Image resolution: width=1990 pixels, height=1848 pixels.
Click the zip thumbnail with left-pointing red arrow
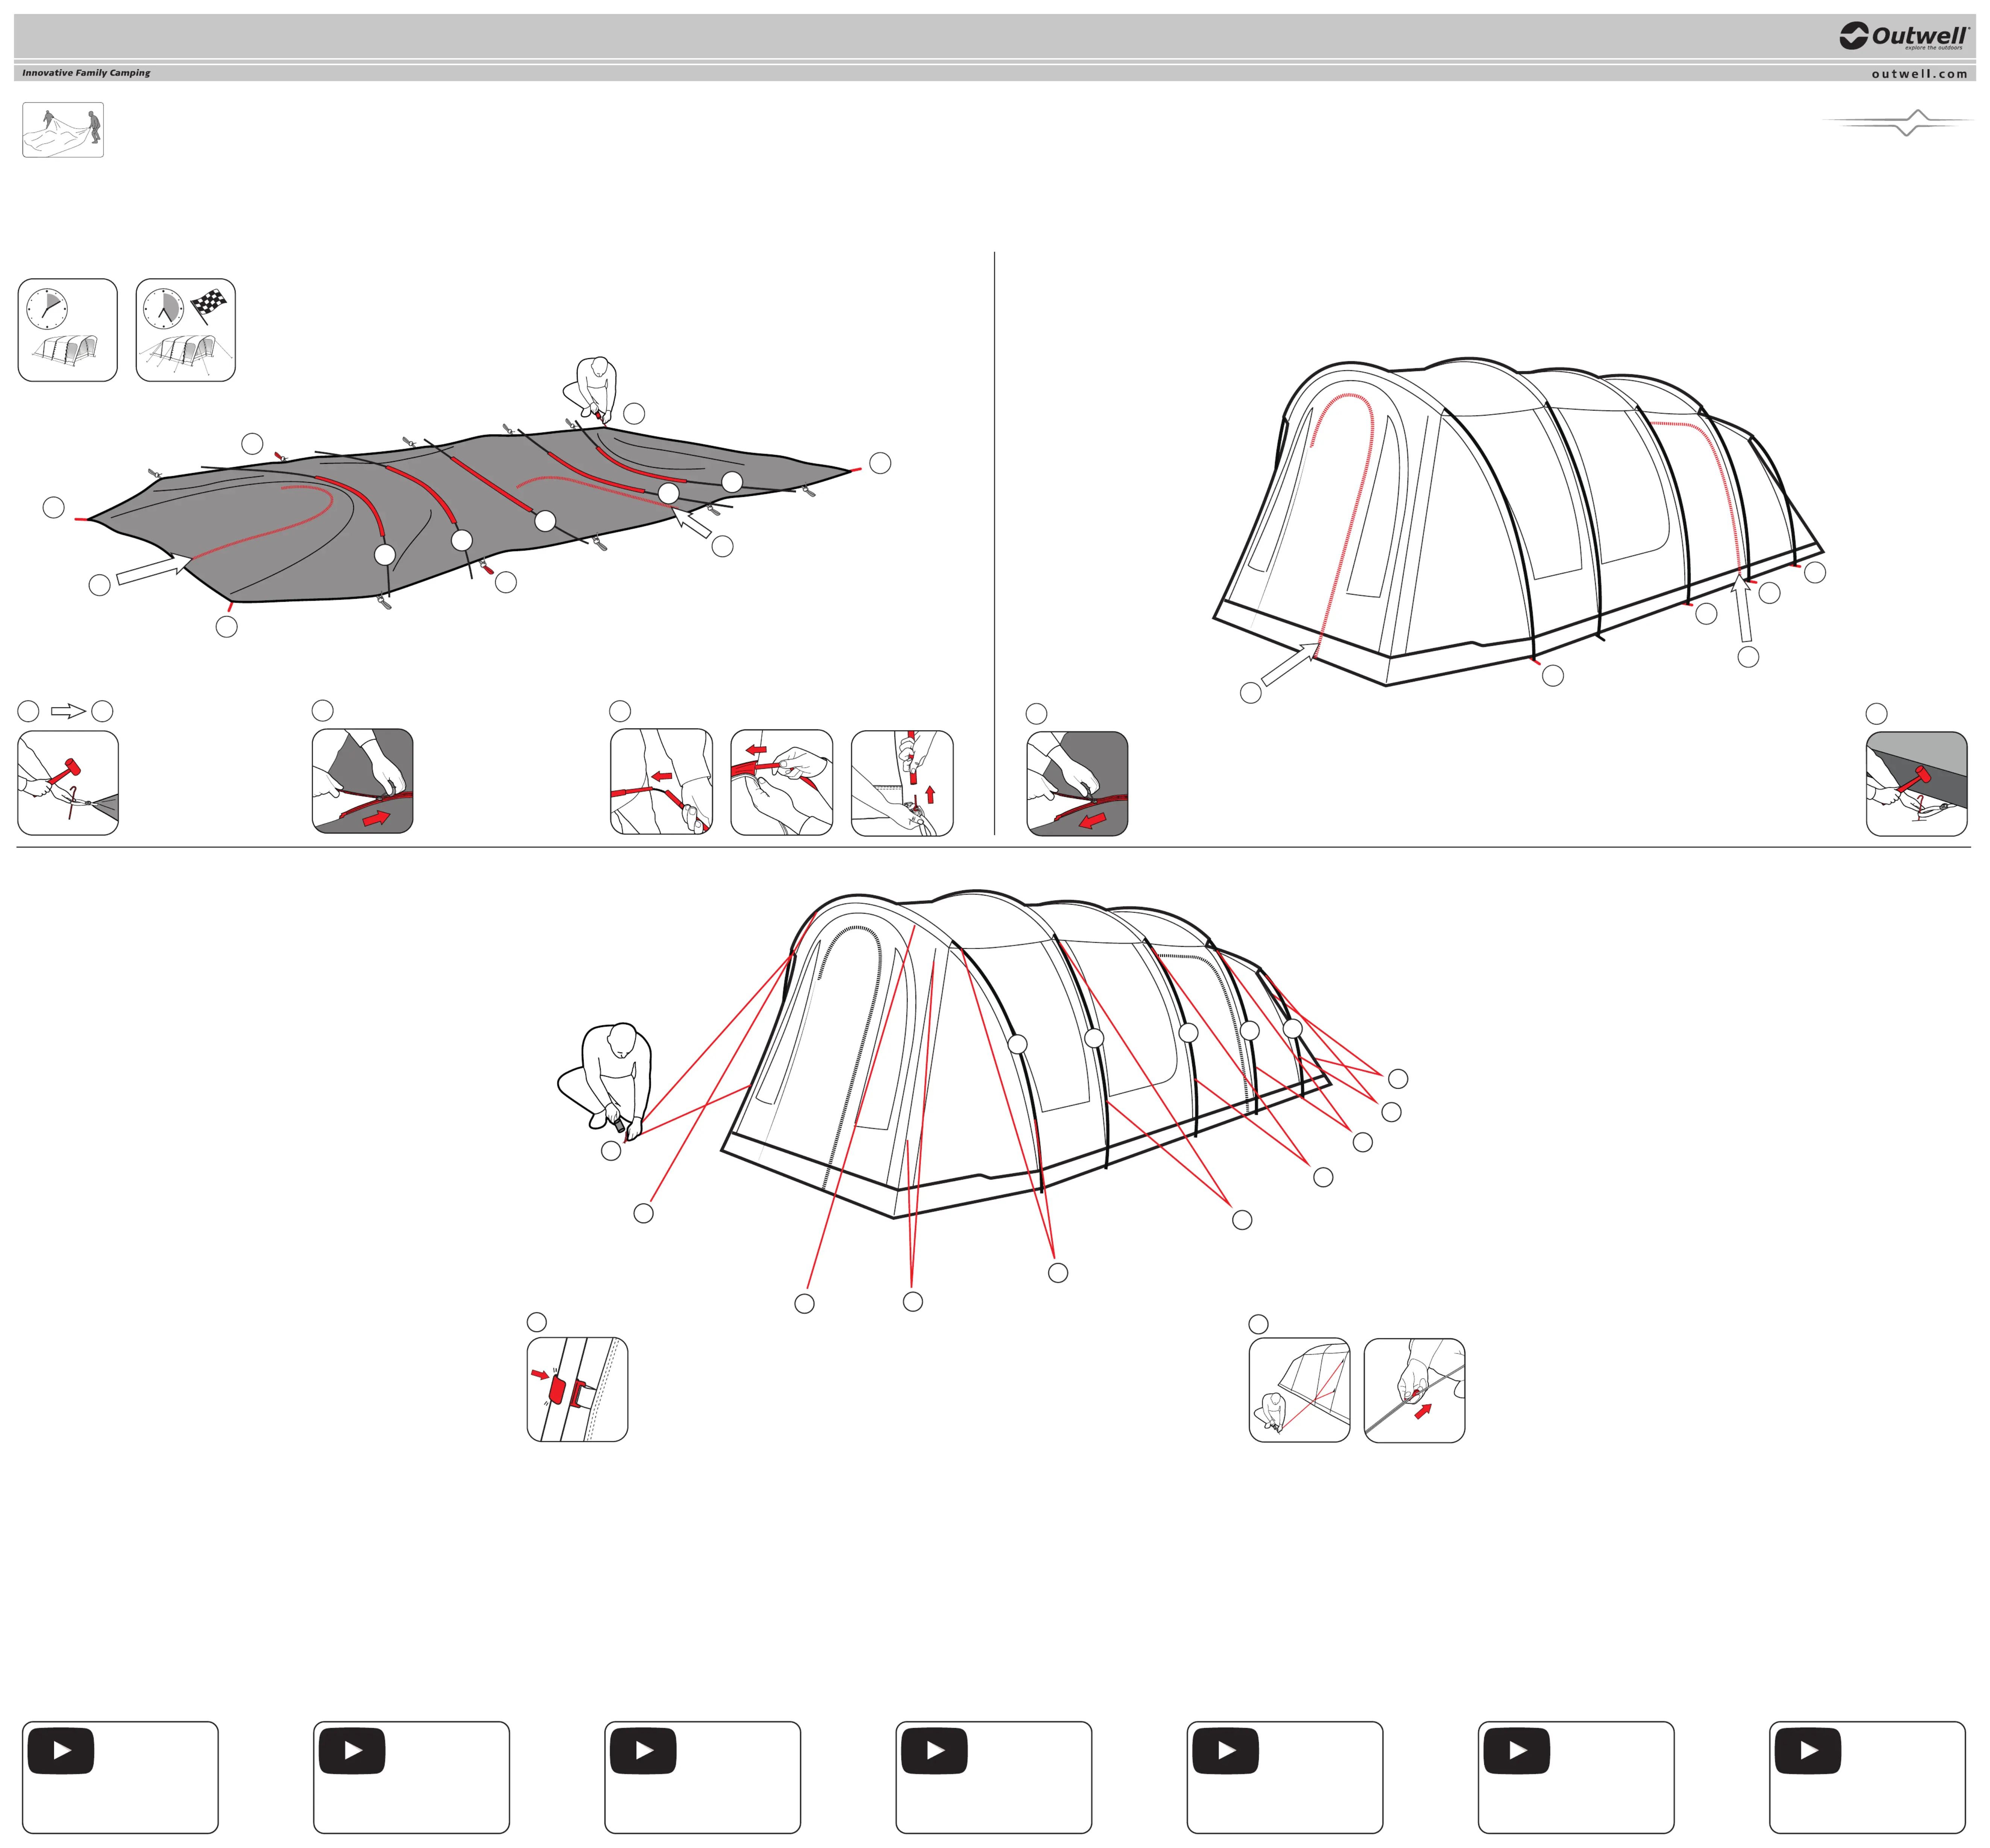(x=1077, y=784)
